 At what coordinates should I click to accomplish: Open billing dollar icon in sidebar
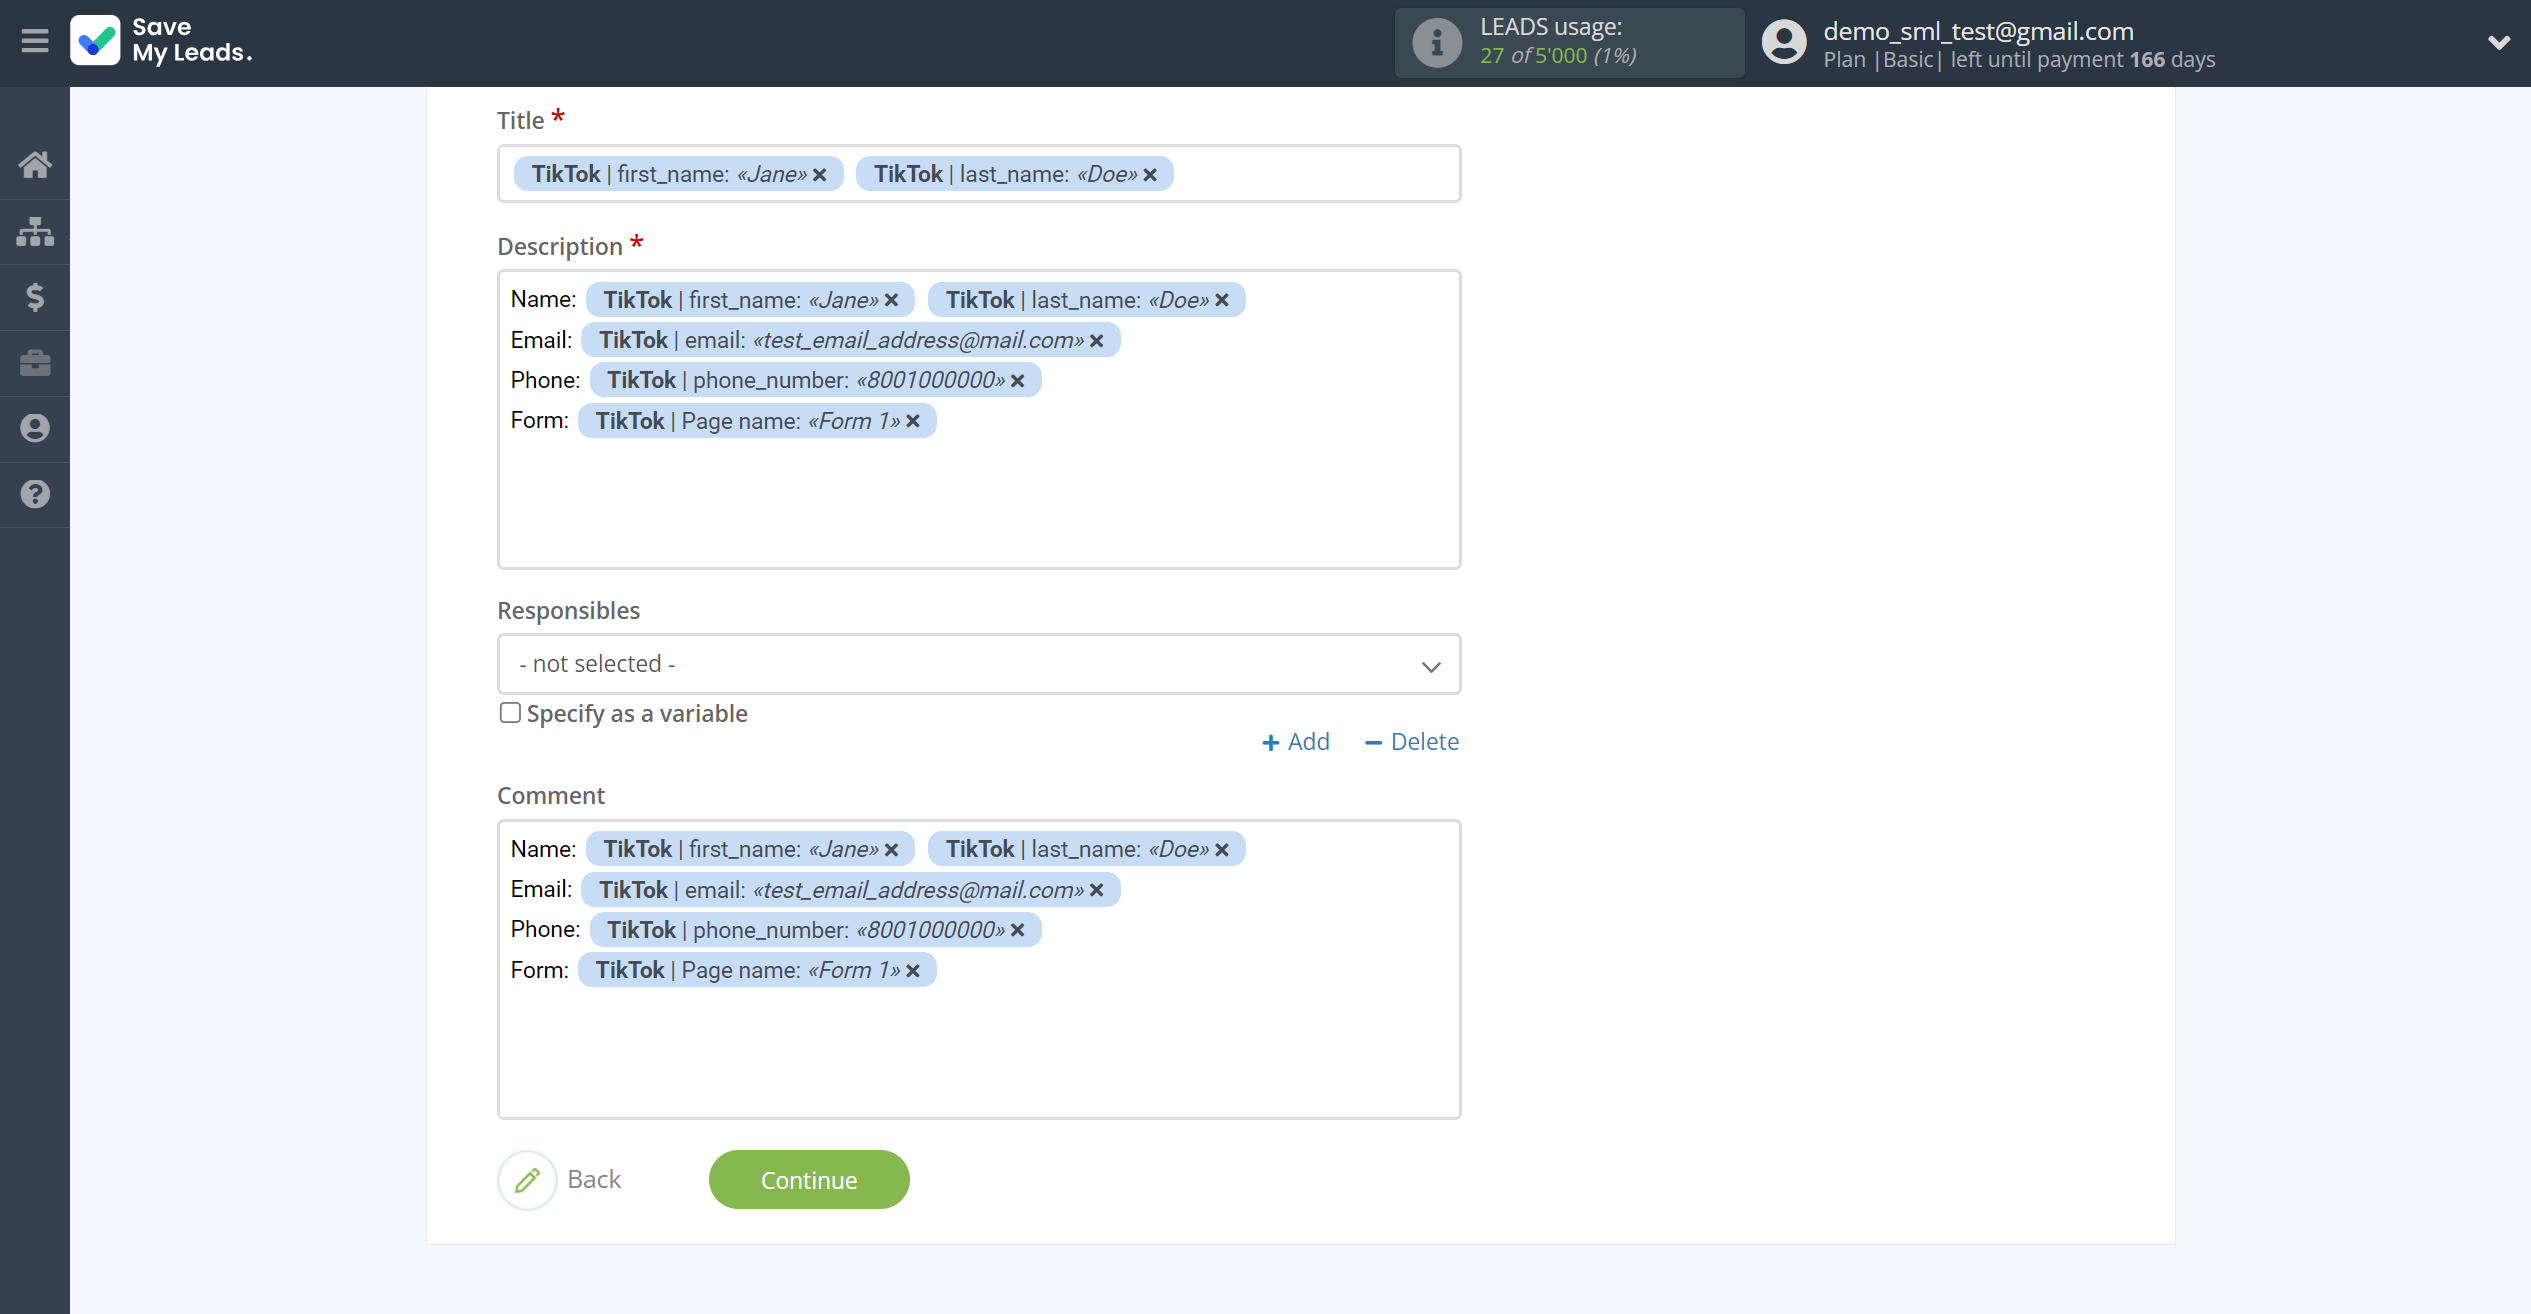(35, 297)
